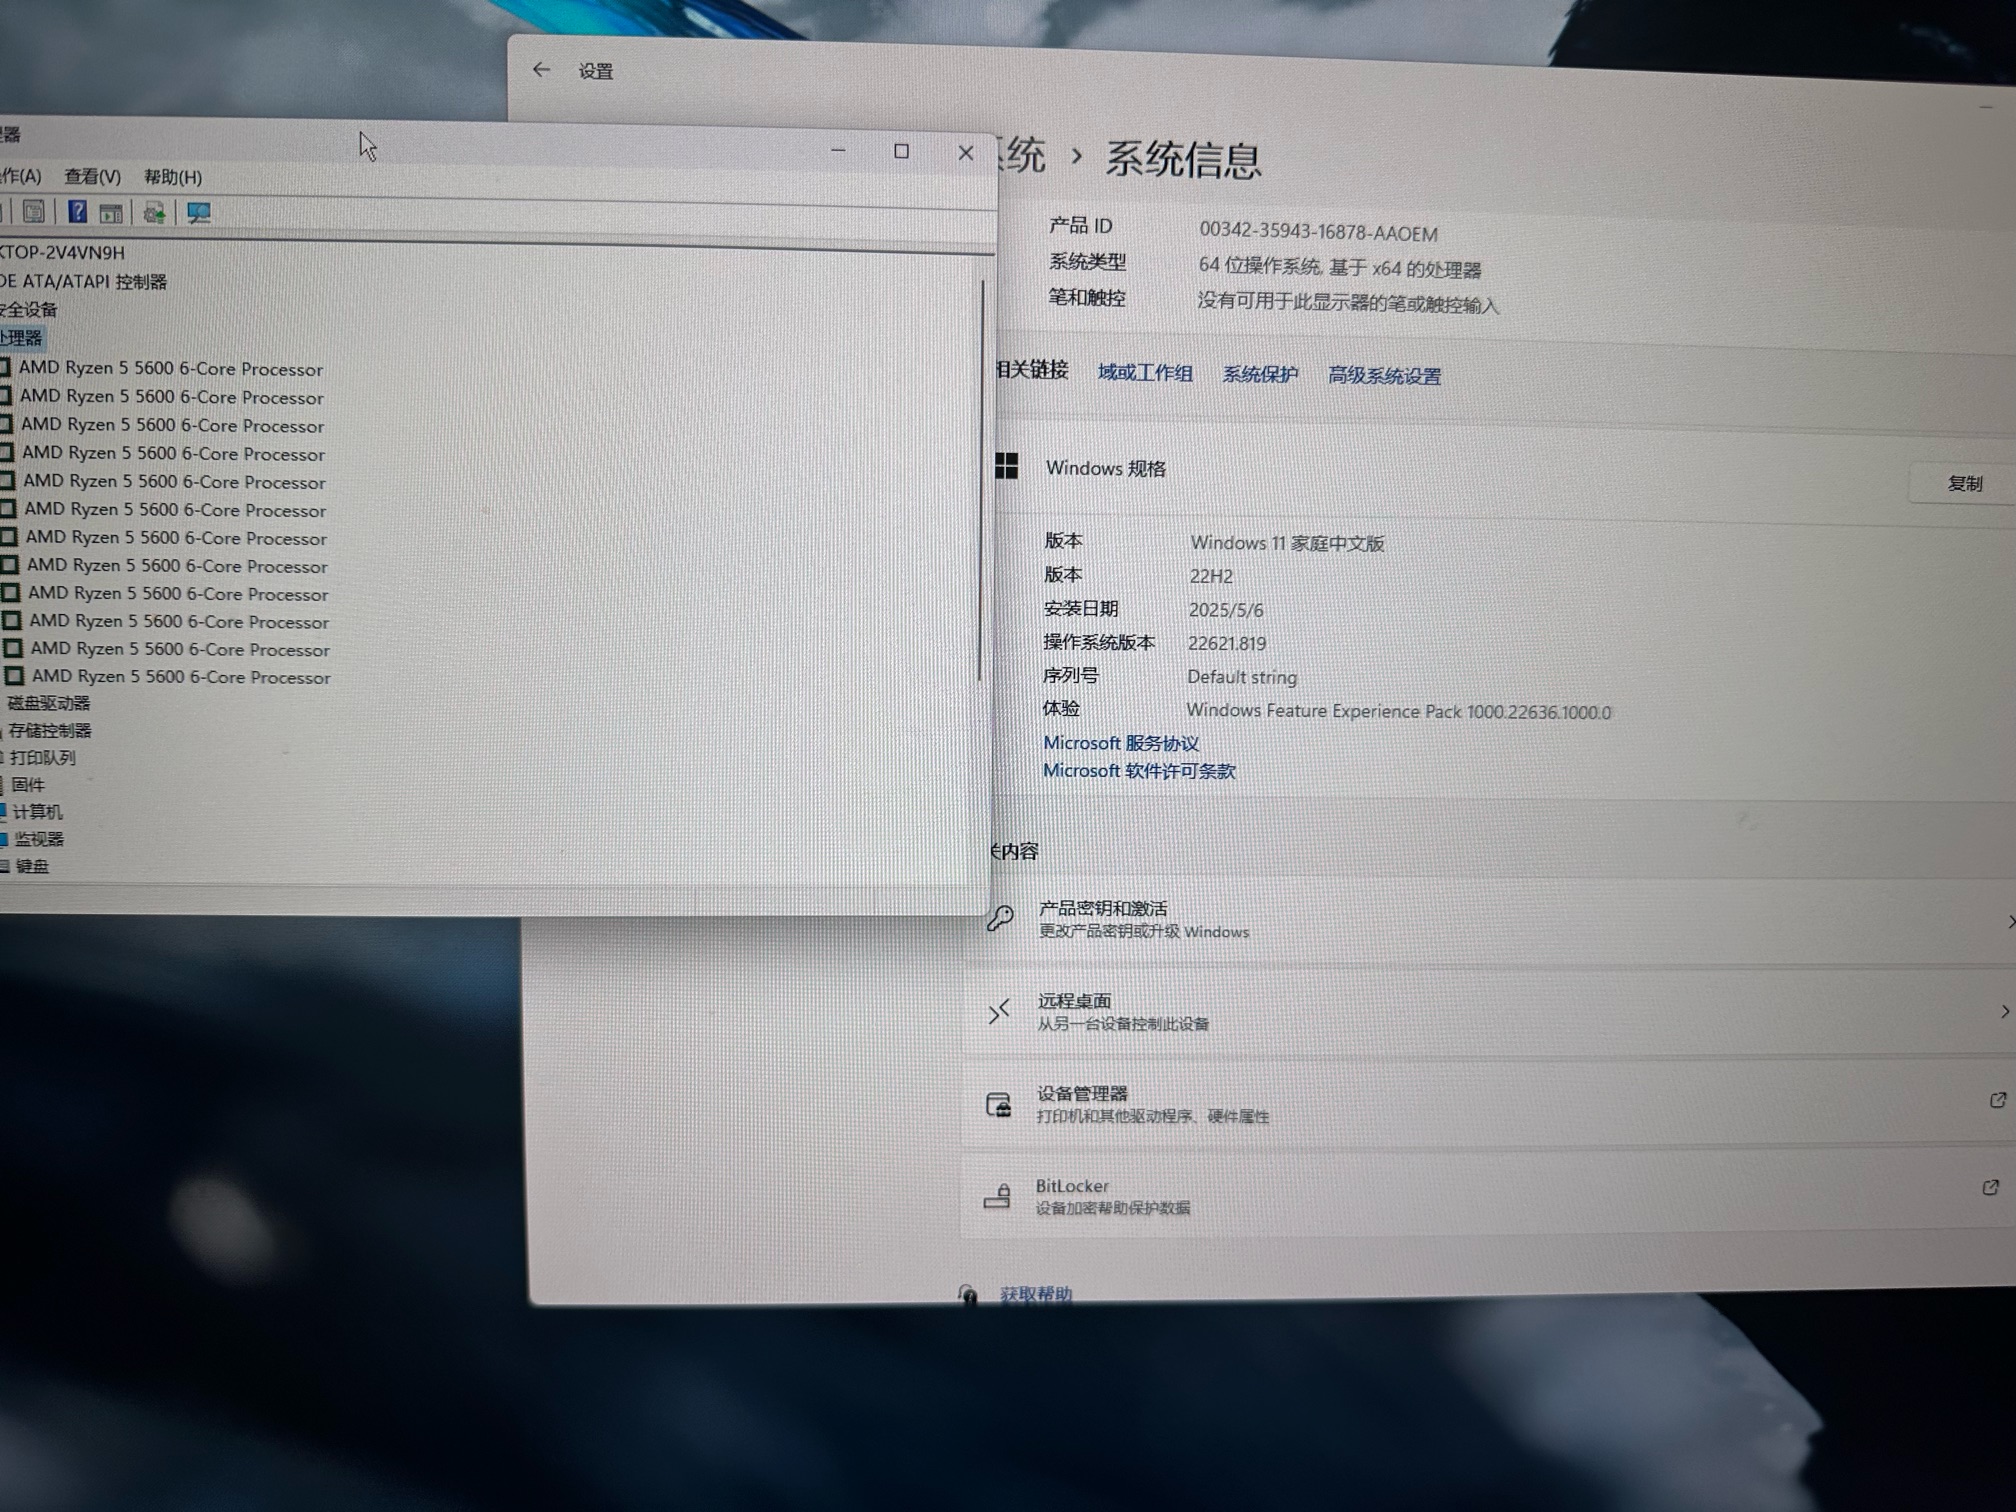Screen dimensions: 2016x1512
Task: Select the highlighted 处理器 category
Action: tap(21, 338)
